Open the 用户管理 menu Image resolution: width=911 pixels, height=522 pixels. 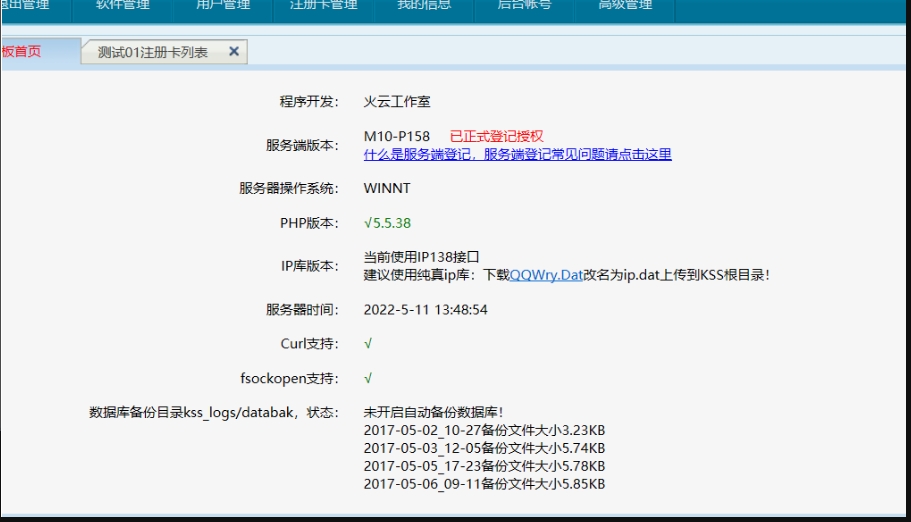click(223, 6)
